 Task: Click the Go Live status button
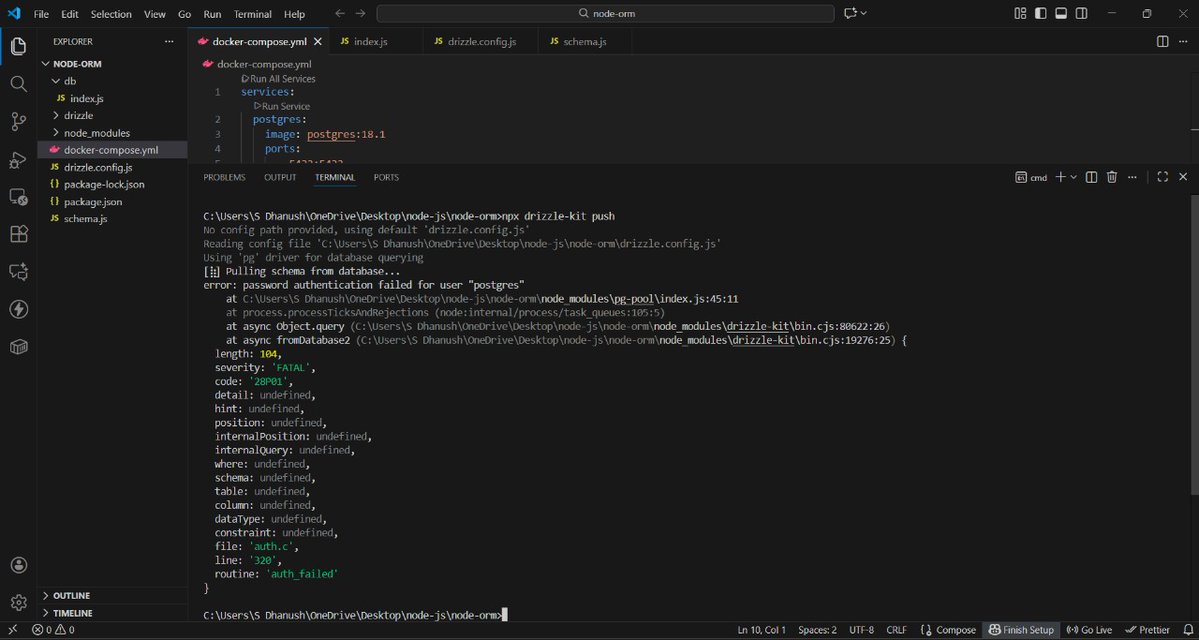click(1089, 630)
